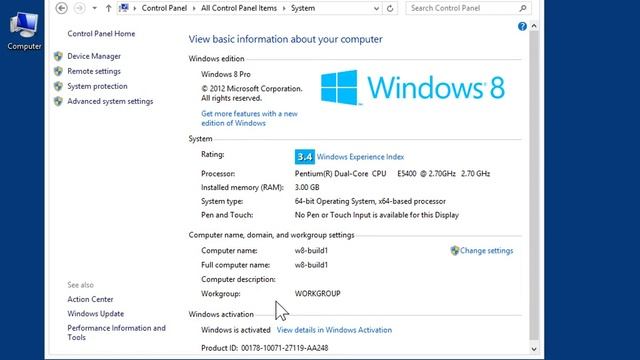Open Remote settings link
This screenshot has height=360, width=640.
pos(94,71)
